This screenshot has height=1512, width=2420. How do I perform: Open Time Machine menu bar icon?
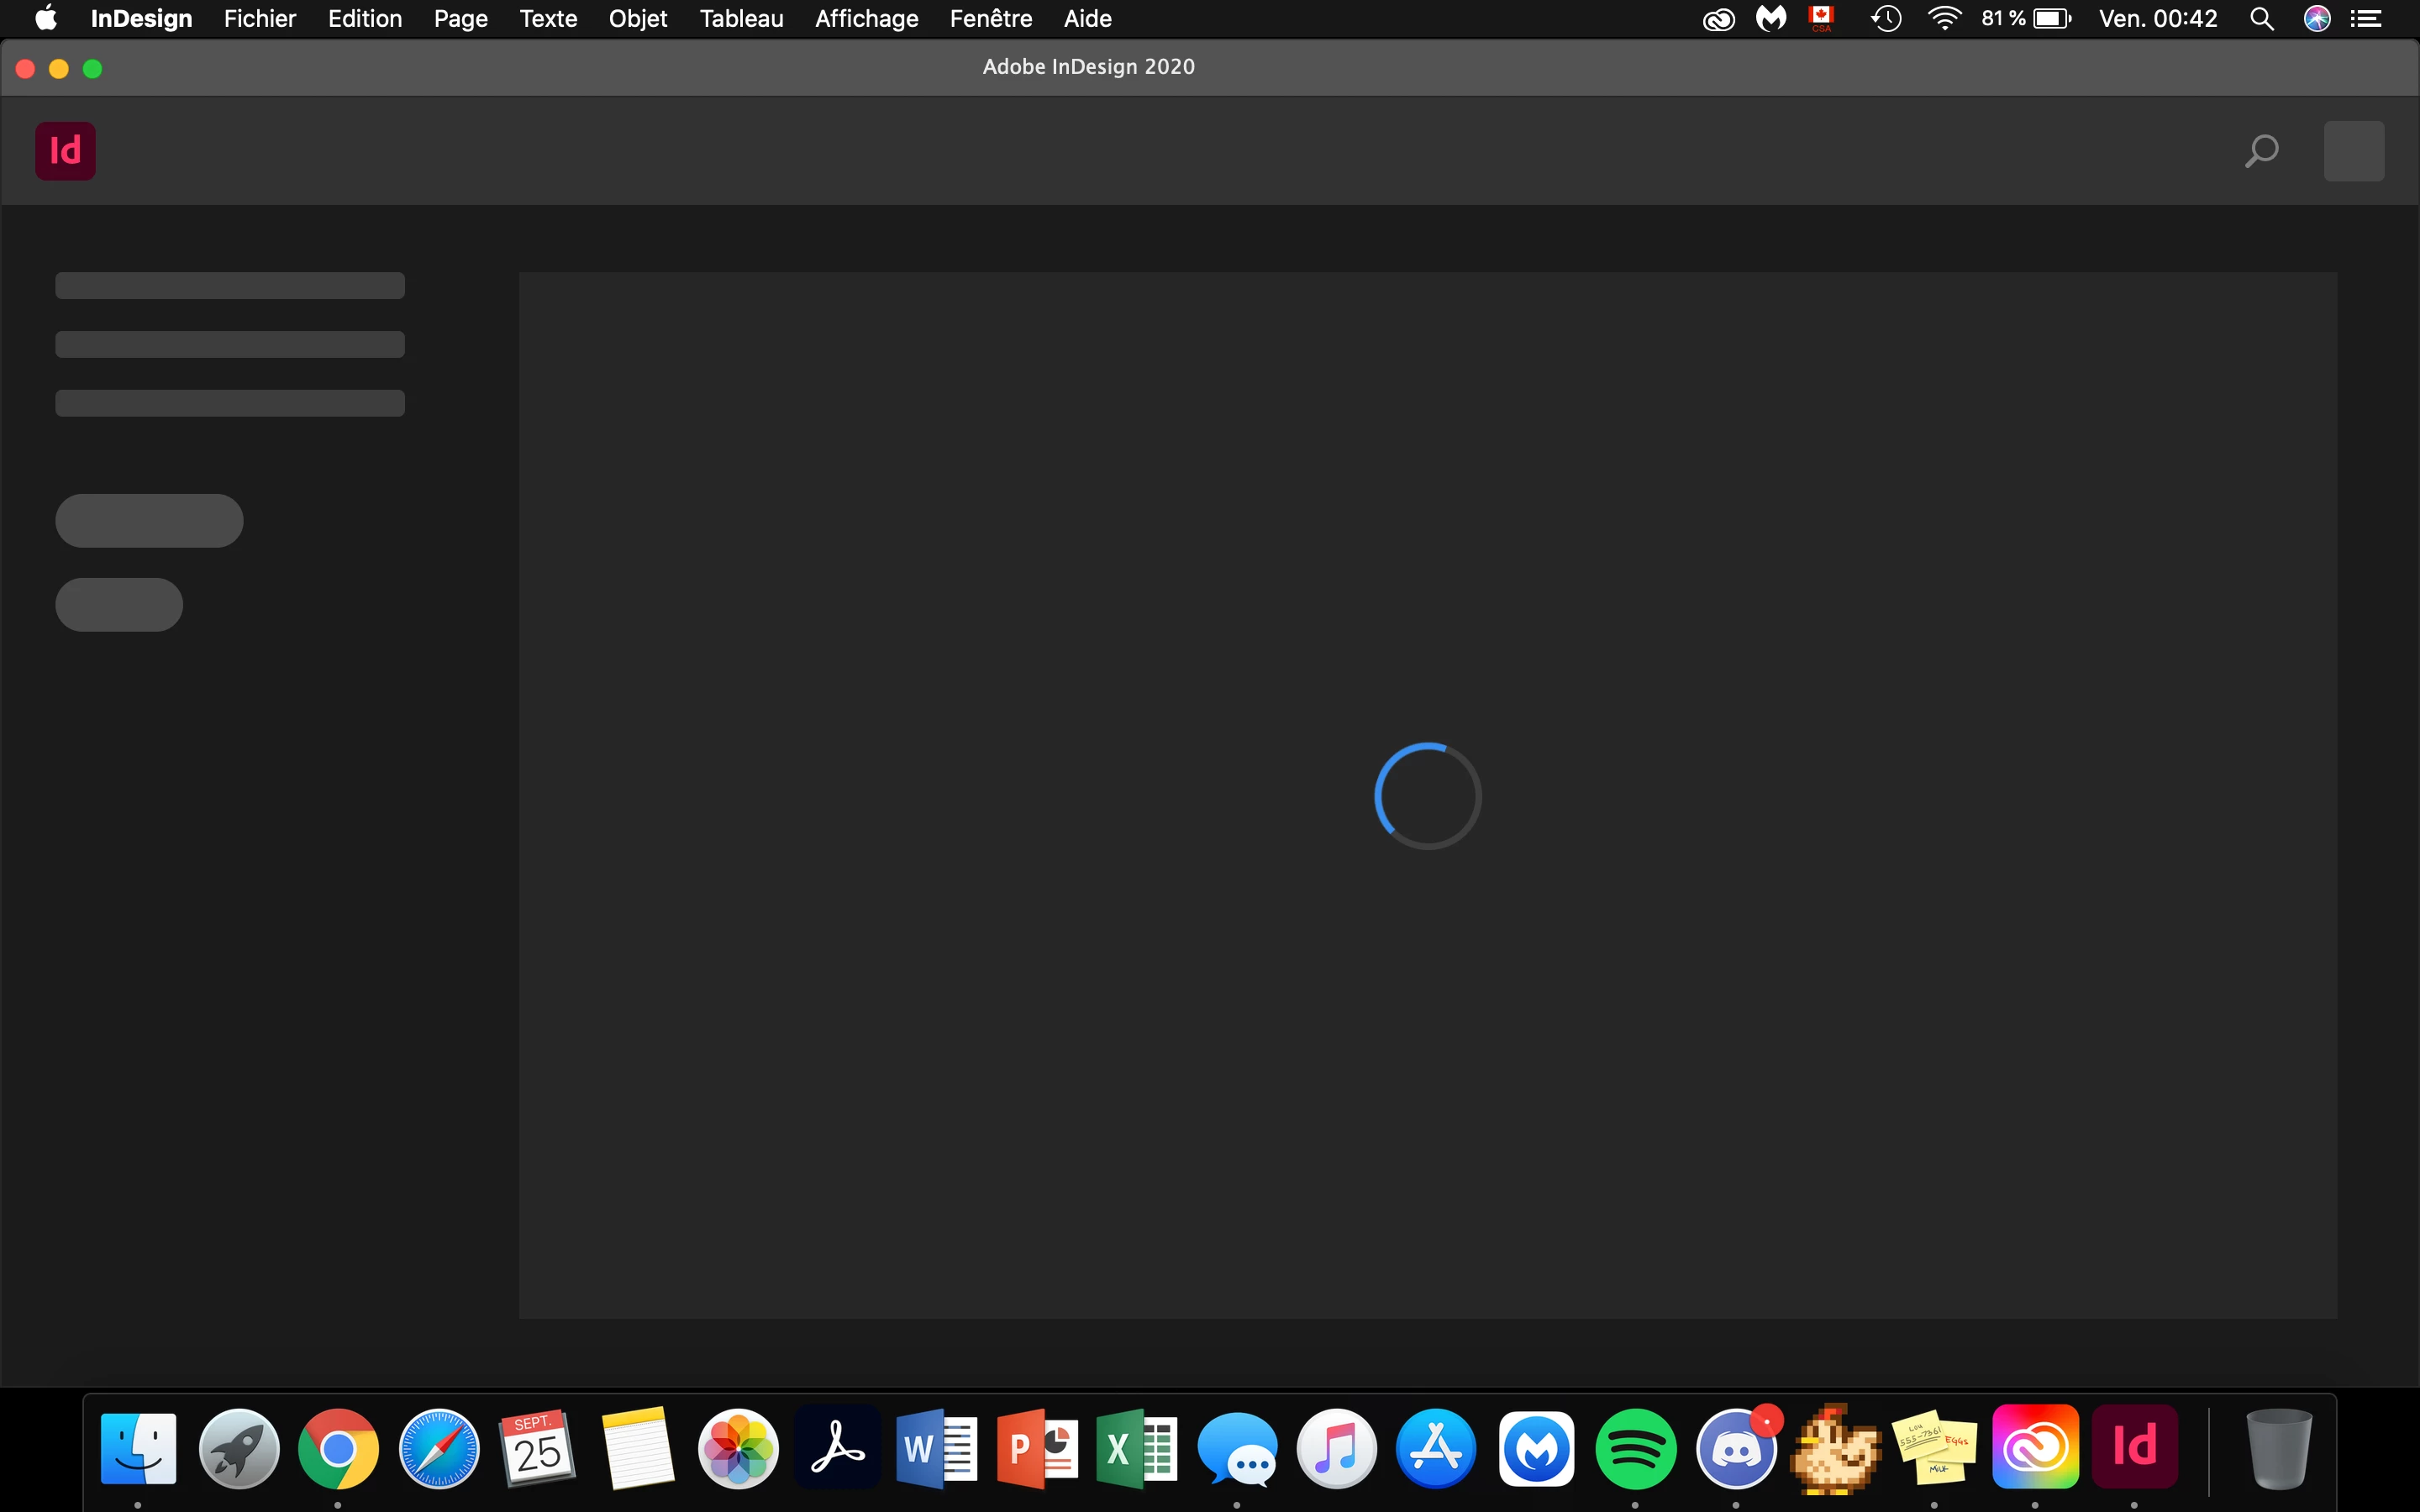(1886, 19)
